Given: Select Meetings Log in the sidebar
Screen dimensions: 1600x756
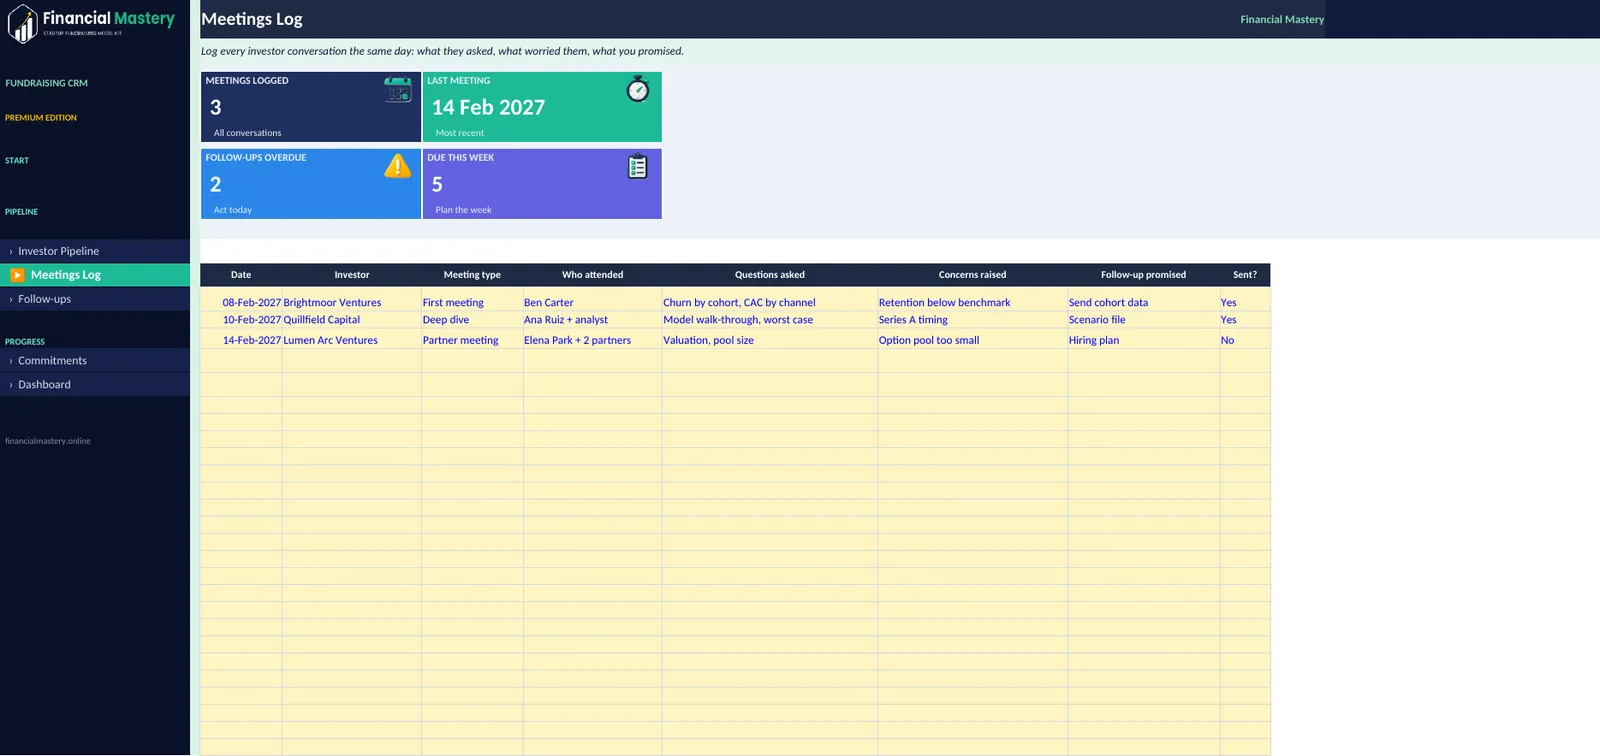Looking at the screenshot, I should click(x=95, y=275).
